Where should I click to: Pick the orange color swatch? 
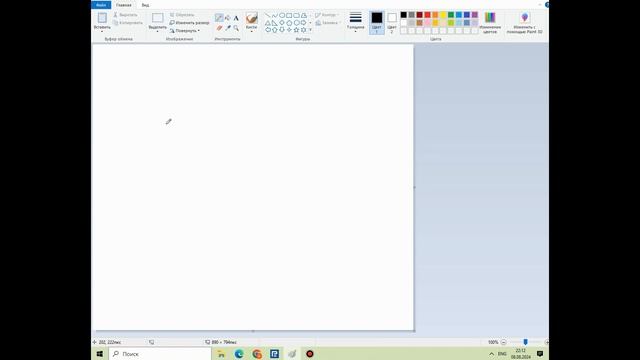point(435,15)
